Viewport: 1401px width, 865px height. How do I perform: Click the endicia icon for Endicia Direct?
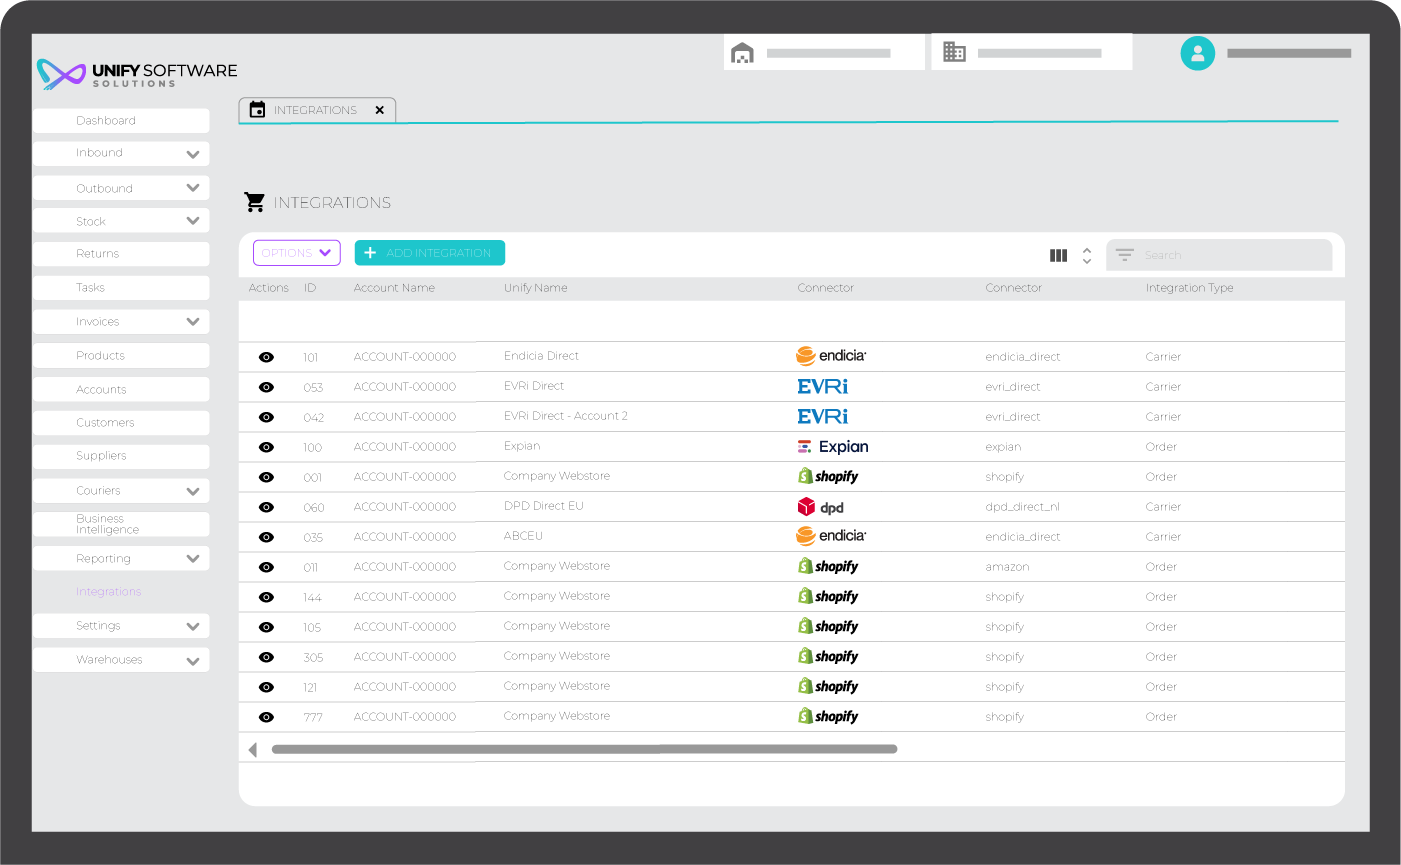[832, 356]
